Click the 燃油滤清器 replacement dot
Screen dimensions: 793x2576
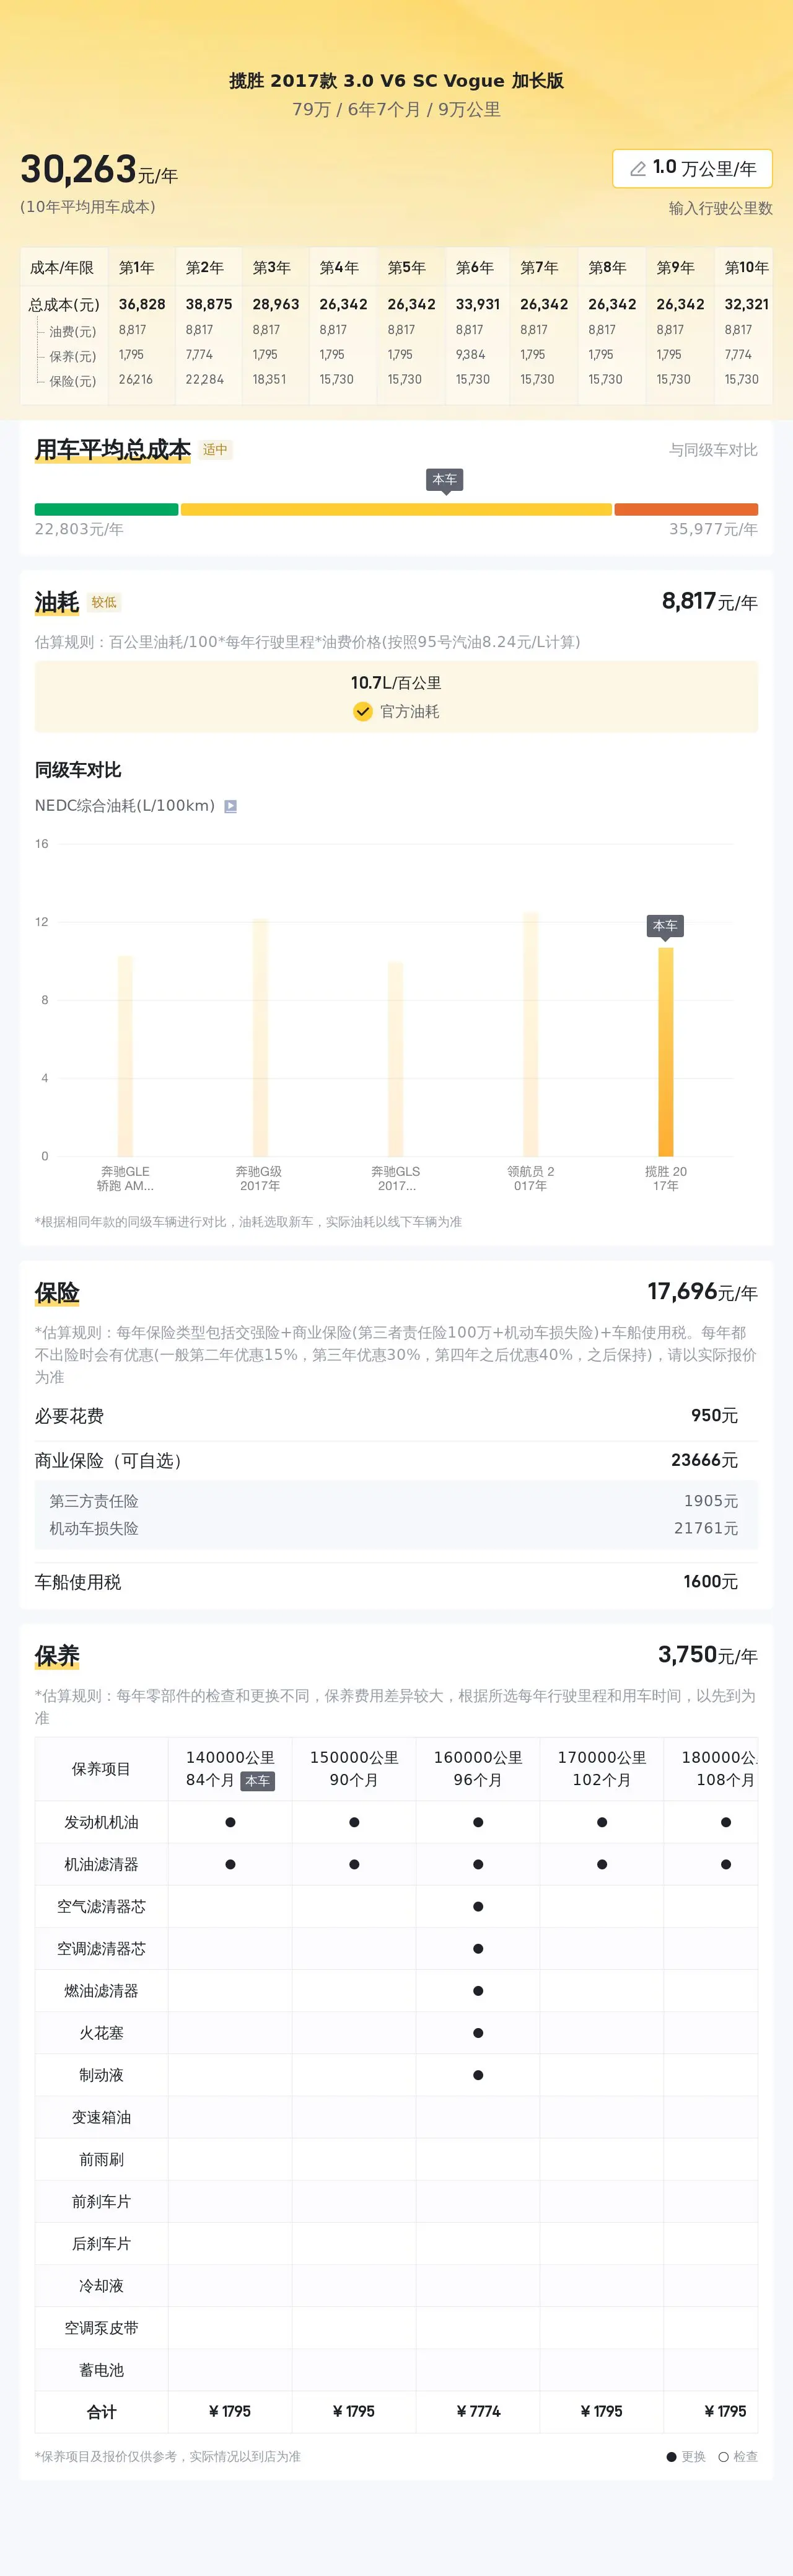[x=478, y=1991]
